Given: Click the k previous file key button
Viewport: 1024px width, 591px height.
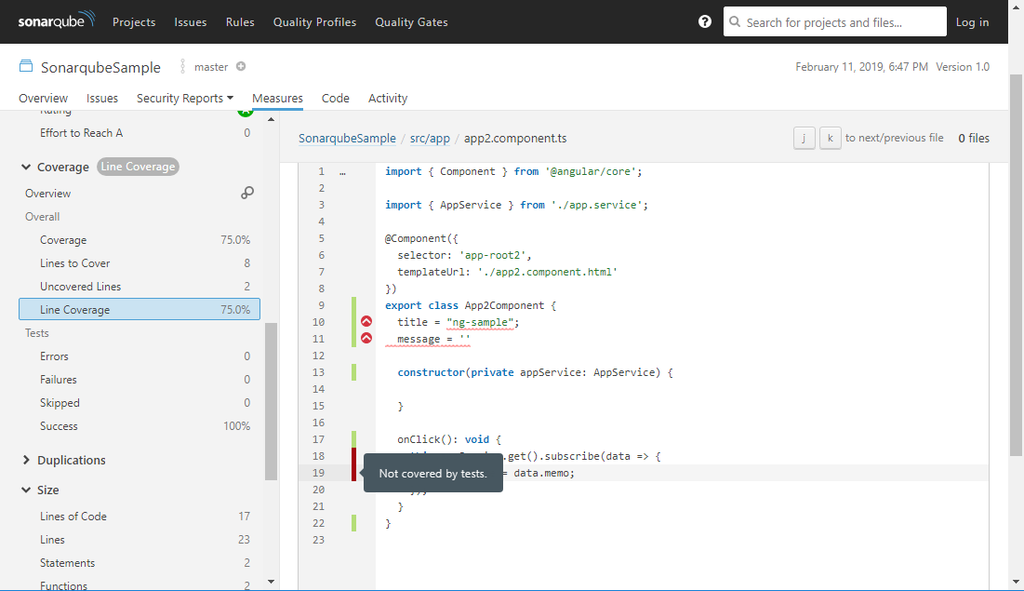Looking at the screenshot, I should (830, 138).
